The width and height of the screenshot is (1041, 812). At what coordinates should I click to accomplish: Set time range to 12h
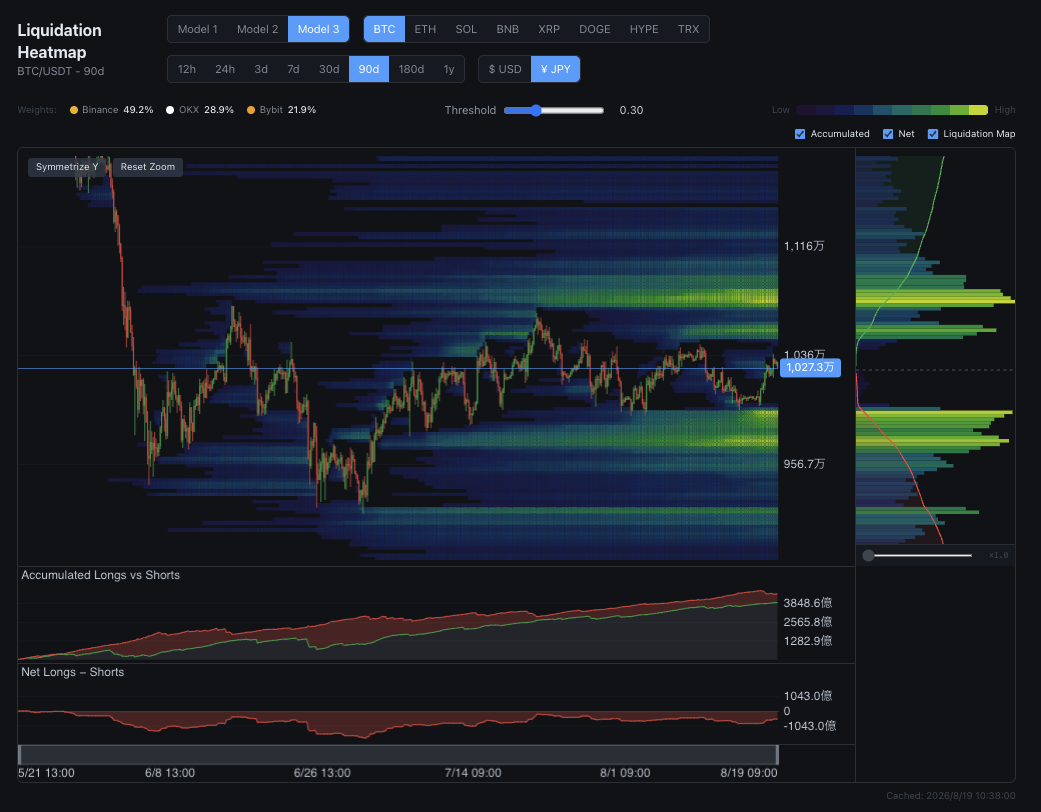click(x=187, y=69)
